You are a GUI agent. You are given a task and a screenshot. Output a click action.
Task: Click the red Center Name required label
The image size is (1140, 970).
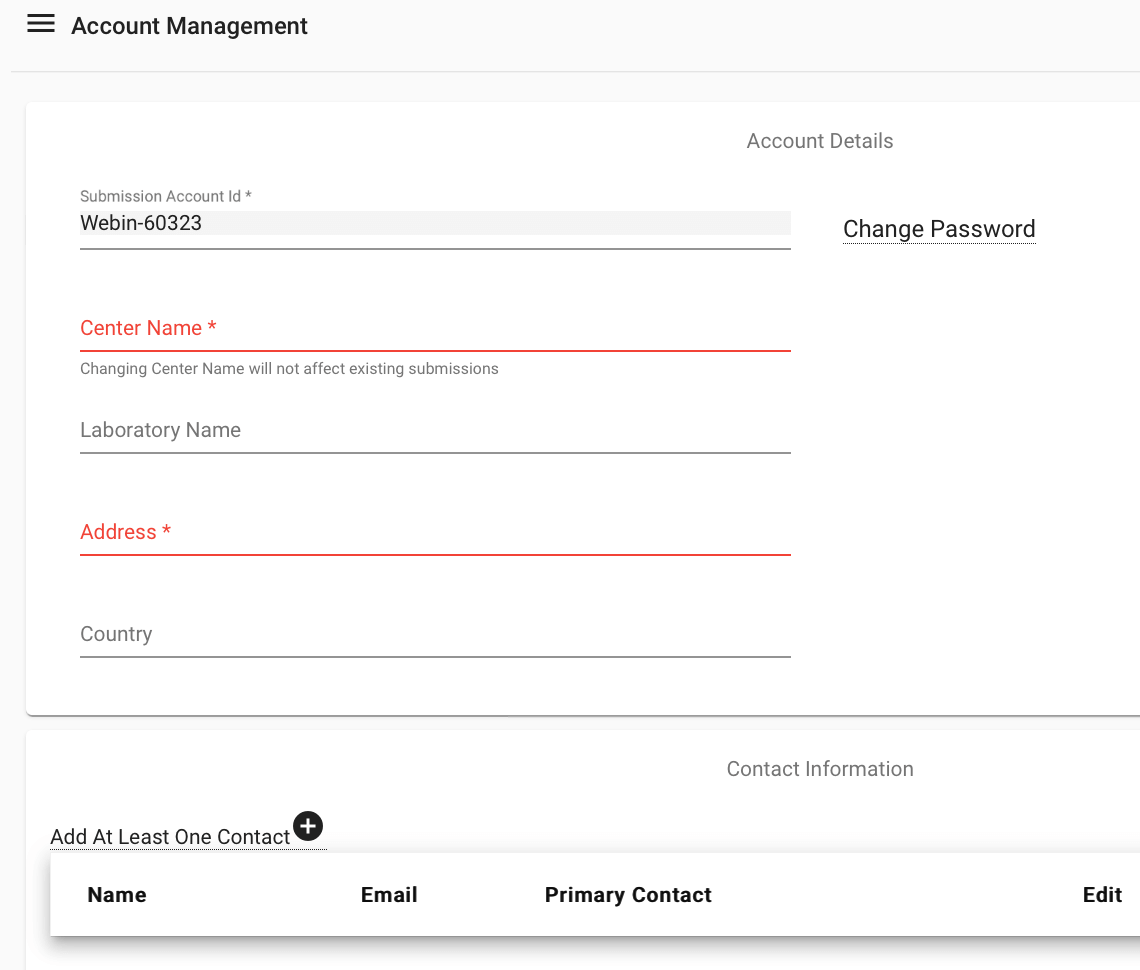coord(148,328)
